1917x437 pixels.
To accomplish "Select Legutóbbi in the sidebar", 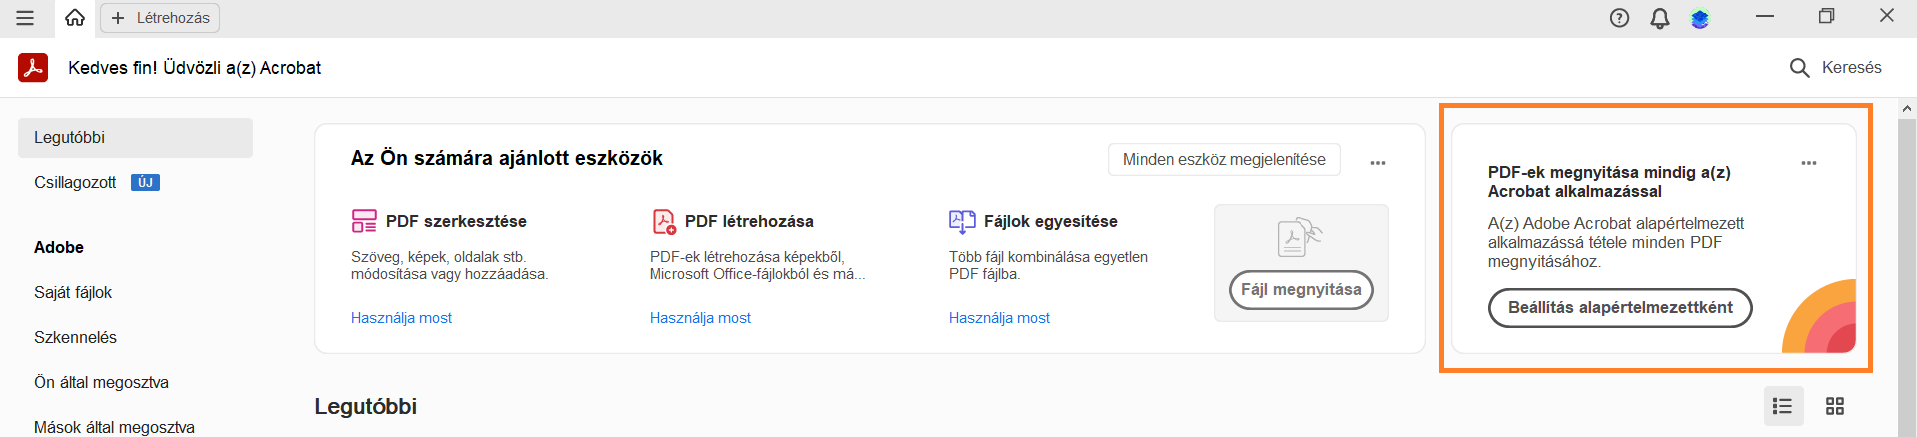I will [x=135, y=138].
